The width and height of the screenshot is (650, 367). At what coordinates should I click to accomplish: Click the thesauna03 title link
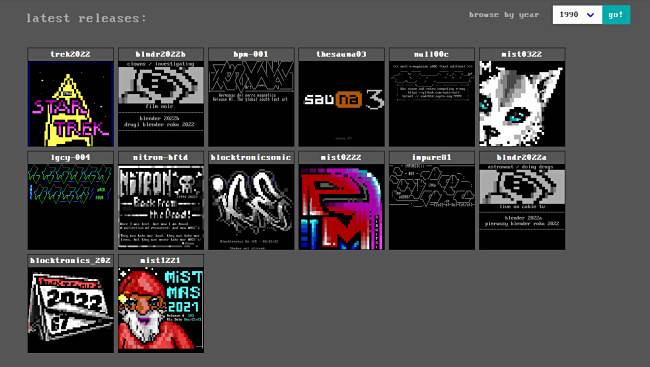point(342,54)
